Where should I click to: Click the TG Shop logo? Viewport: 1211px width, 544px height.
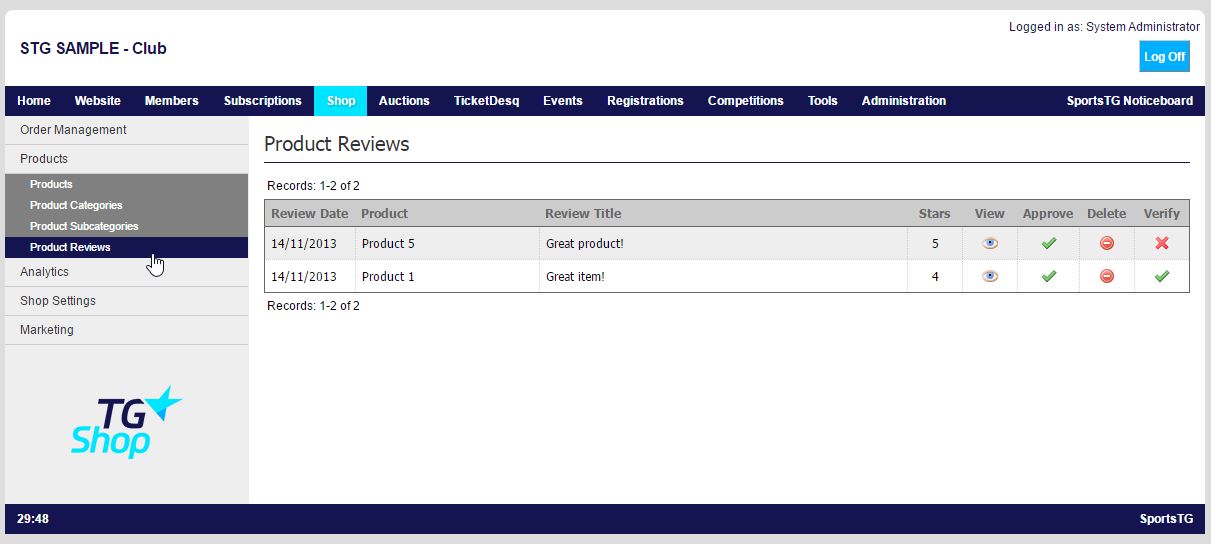pyautogui.click(x=126, y=421)
